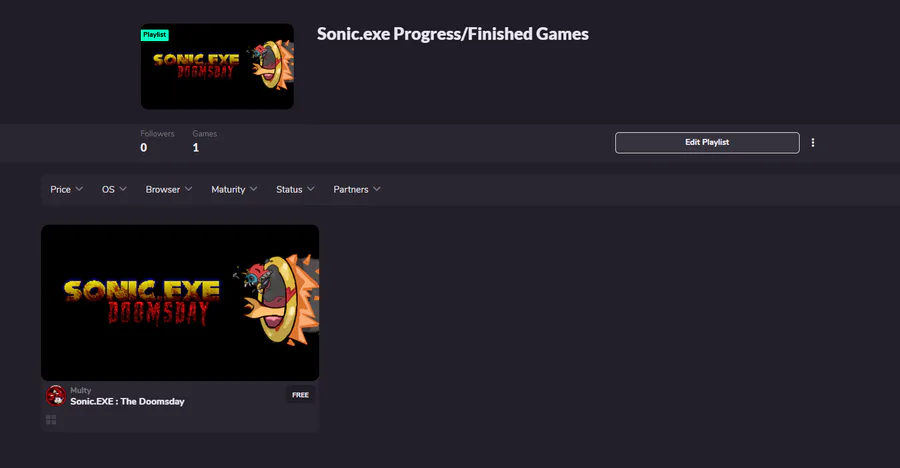Click the FREE price badge
The image size is (900, 468).
(x=300, y=395)
